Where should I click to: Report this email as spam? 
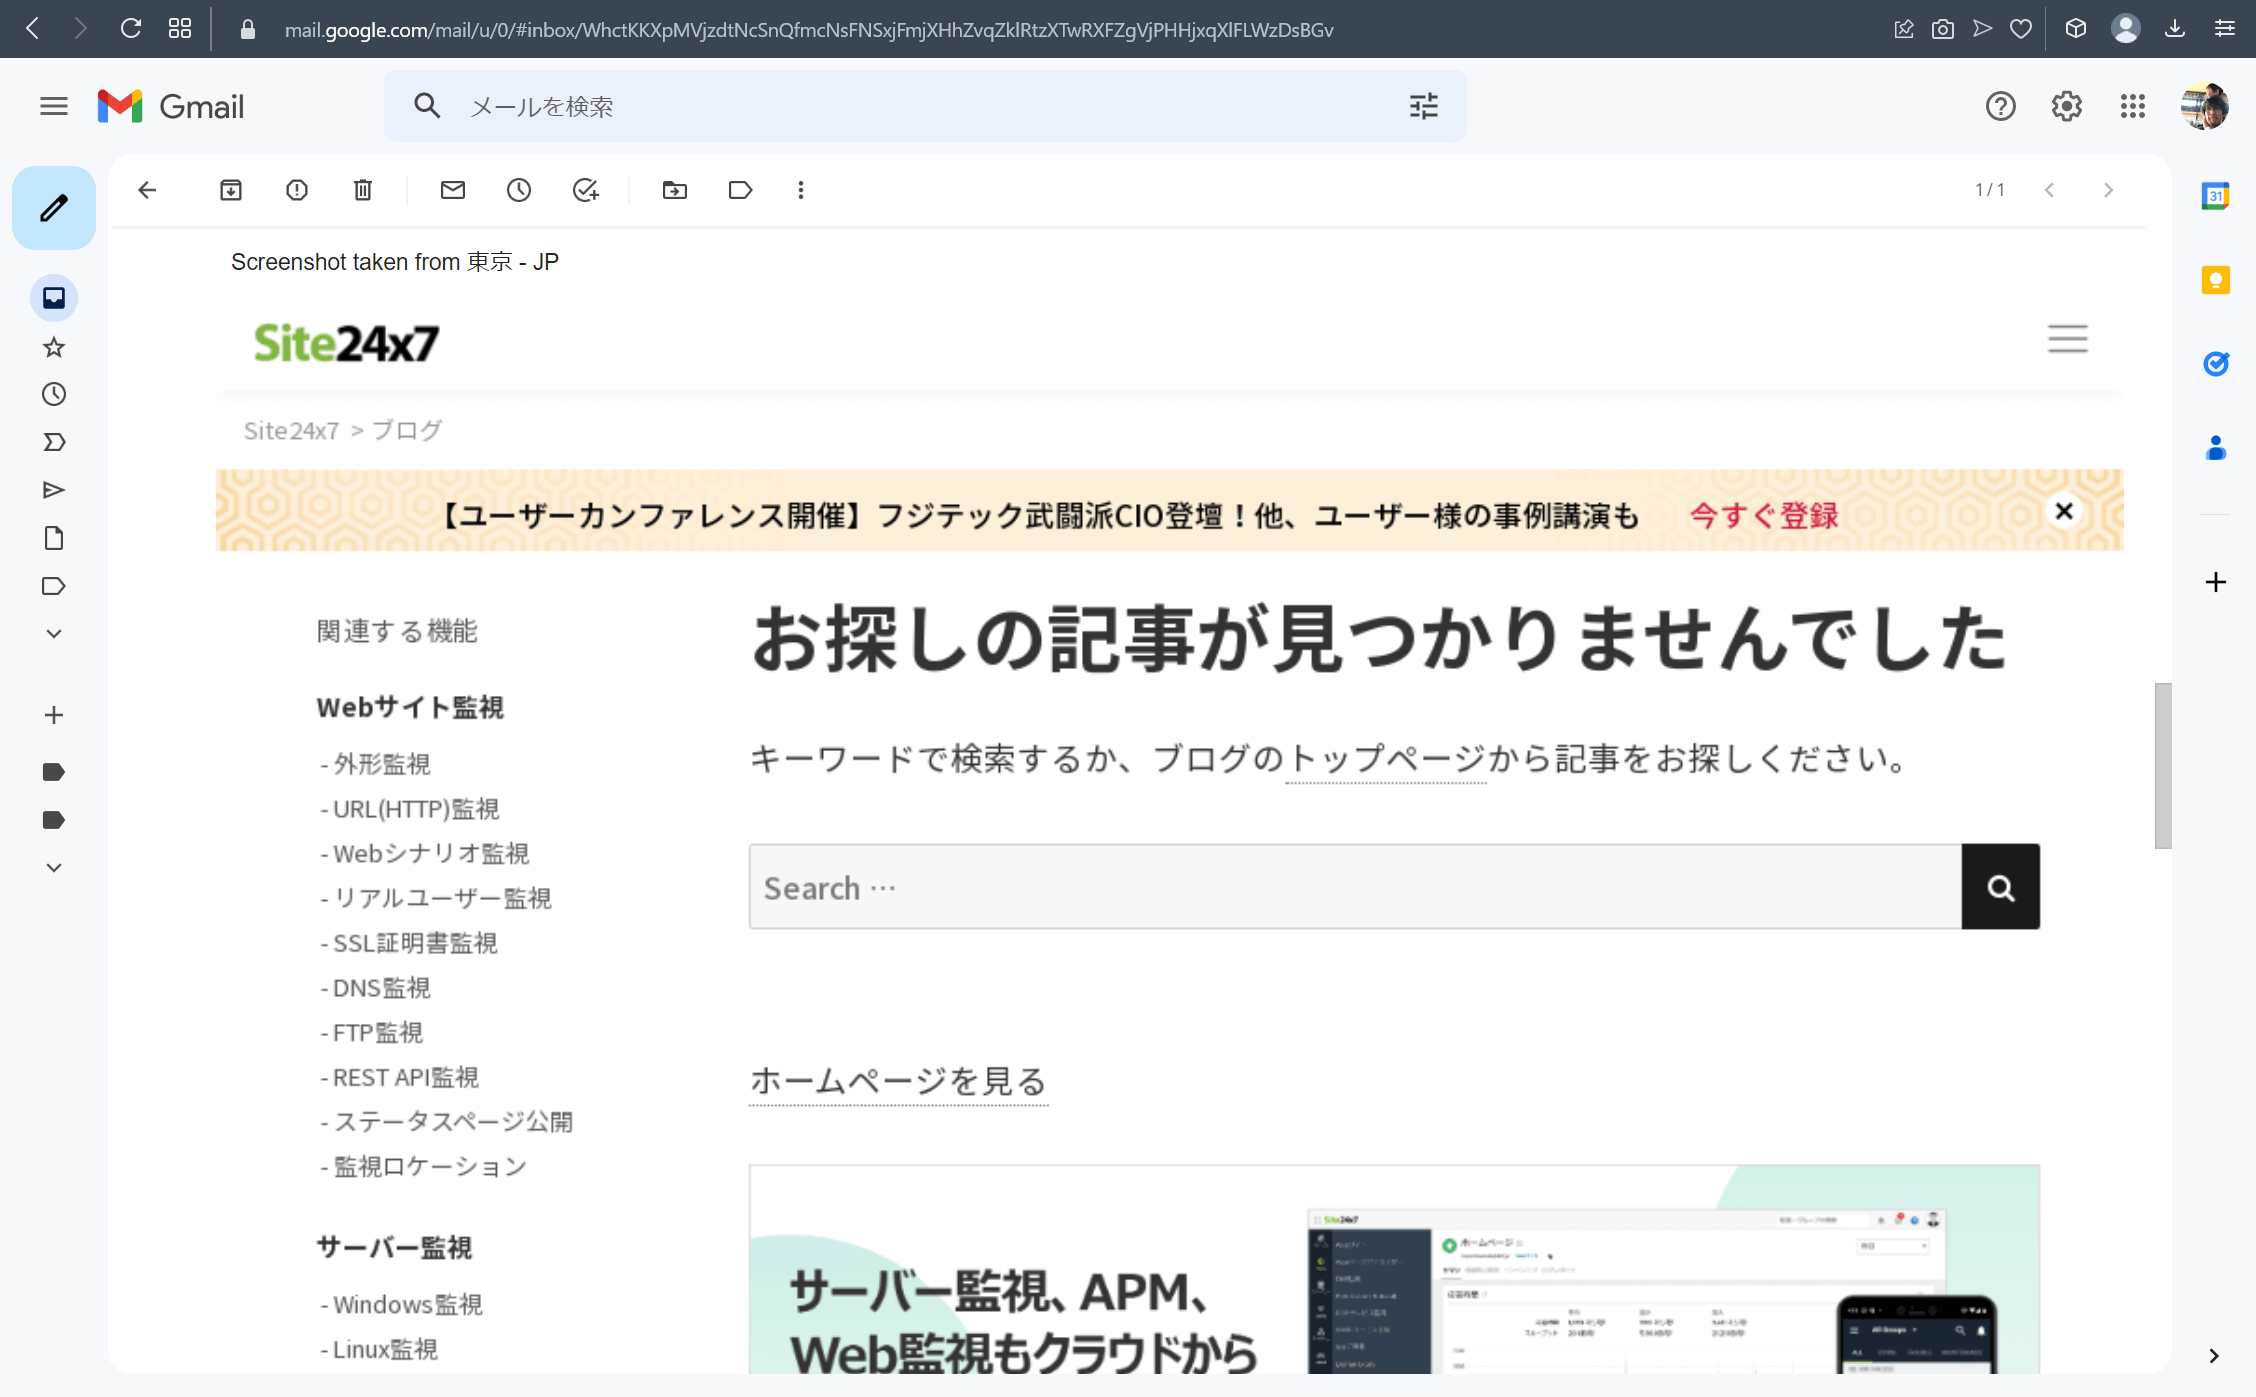tap(297, 190)
